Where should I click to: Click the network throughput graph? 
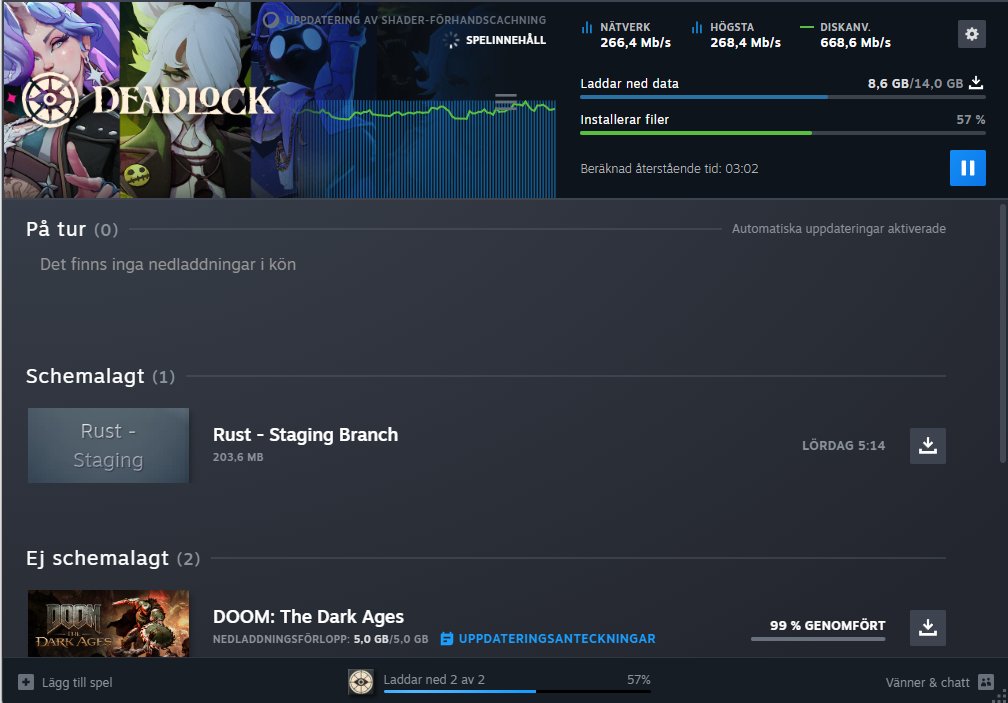tap(427, 148)
